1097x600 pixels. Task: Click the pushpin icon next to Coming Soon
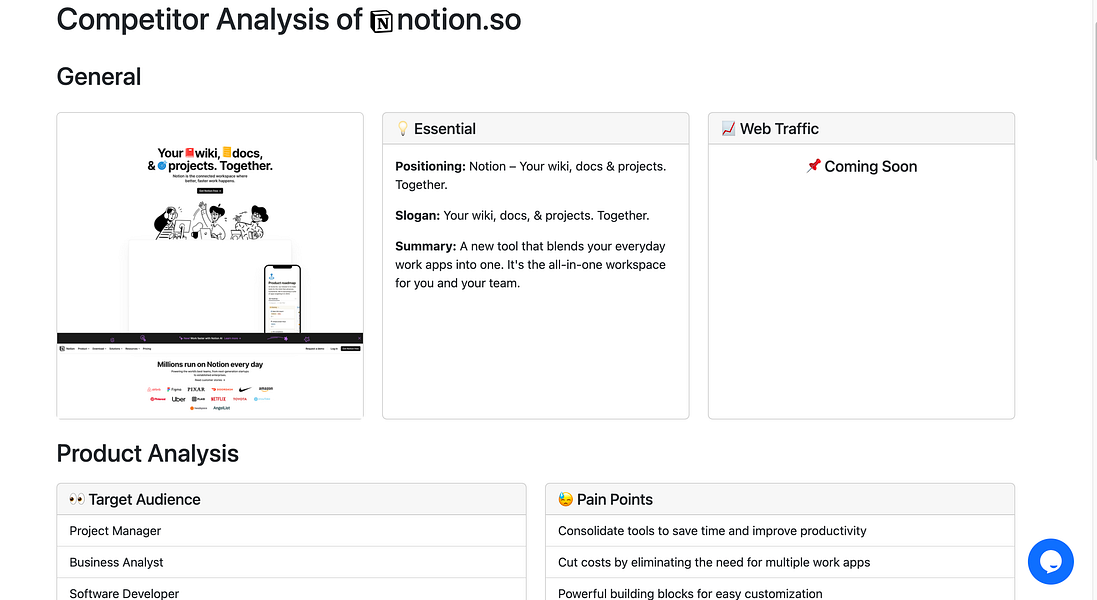pyautogui.click(x=813, y=166)
